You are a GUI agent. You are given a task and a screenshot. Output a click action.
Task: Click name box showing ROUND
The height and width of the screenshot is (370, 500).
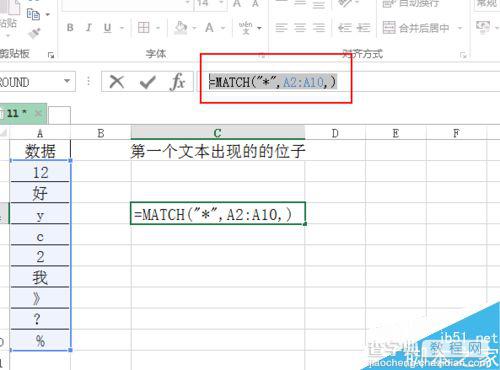[x=31, y=82]
